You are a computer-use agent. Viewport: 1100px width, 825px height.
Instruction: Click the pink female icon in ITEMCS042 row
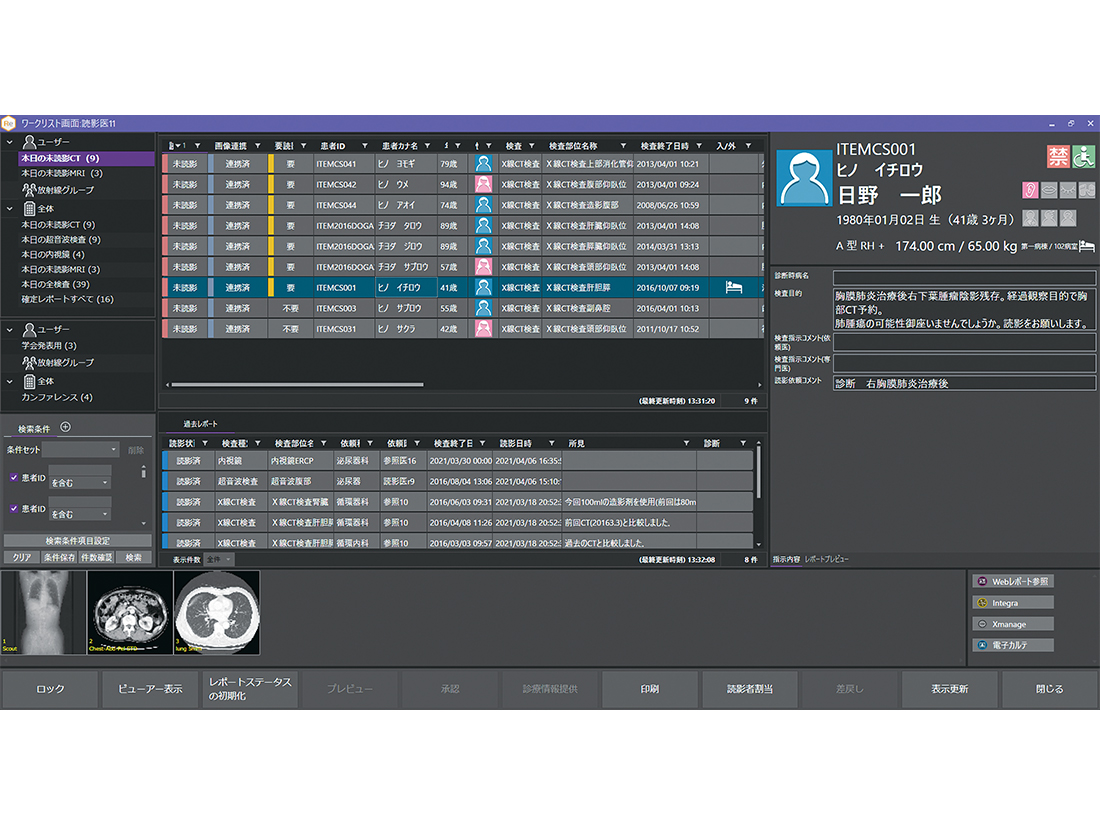click(x=483, y=184)
